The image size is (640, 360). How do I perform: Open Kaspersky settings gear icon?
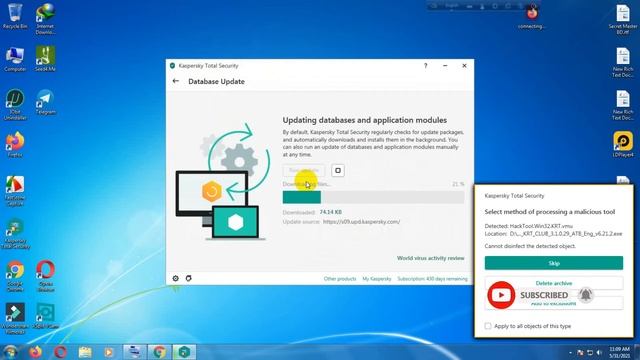[x=176, y=278]
